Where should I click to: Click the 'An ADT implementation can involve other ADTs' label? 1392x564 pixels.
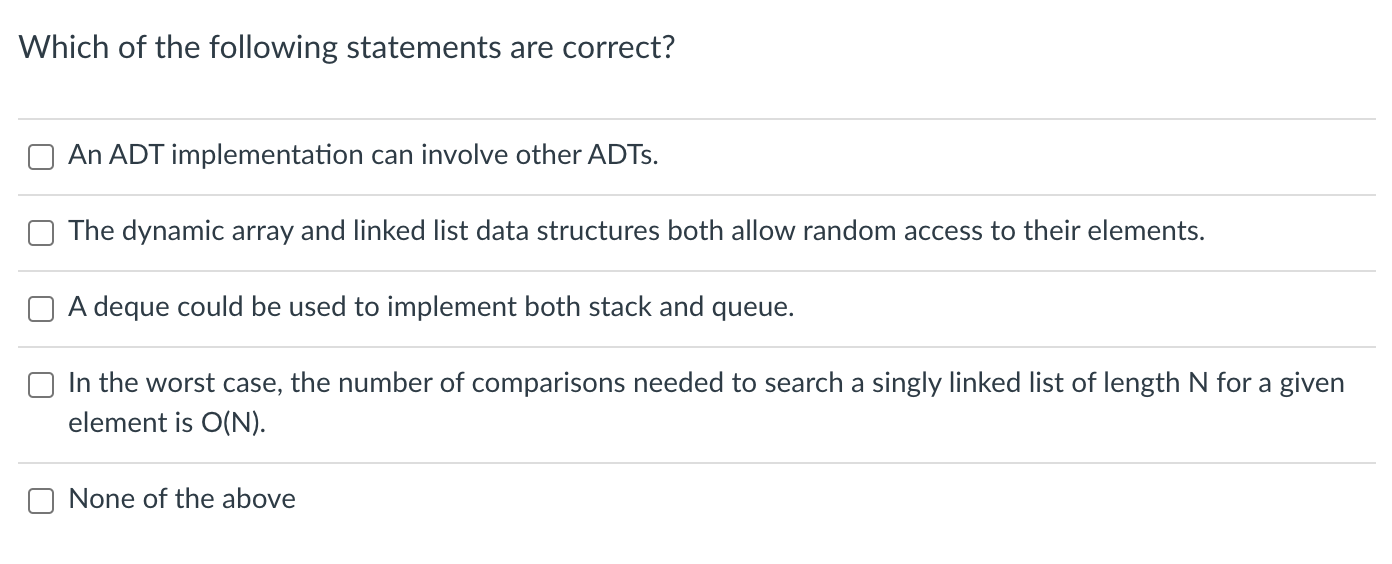pyautogui.click(x=363, y=156)
